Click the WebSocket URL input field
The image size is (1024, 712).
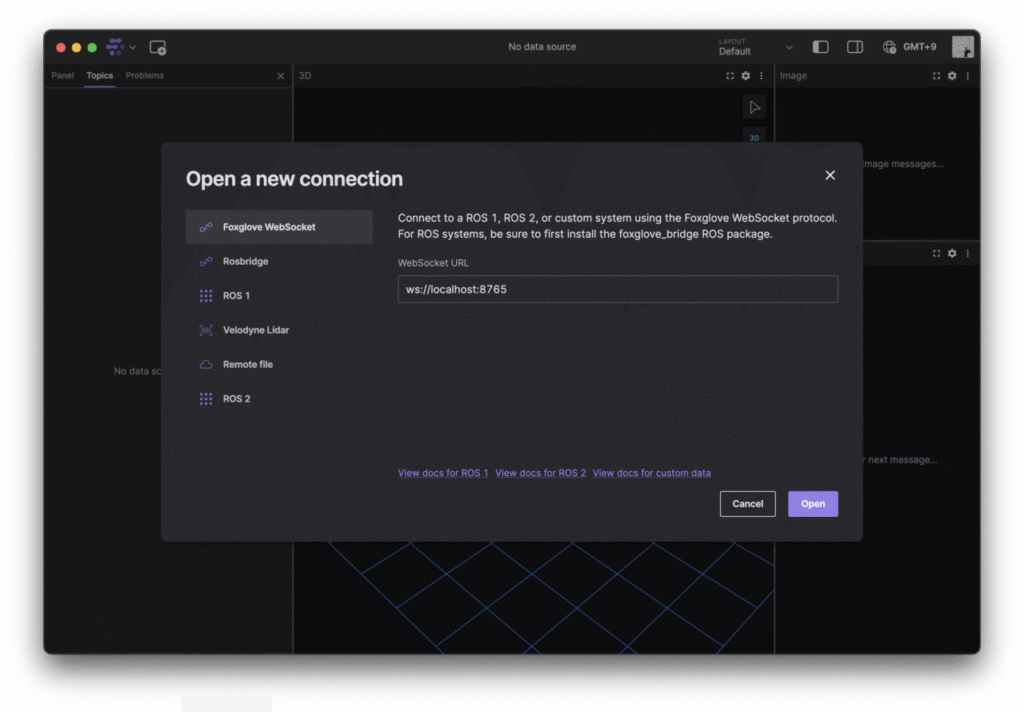tap(617, 289)
